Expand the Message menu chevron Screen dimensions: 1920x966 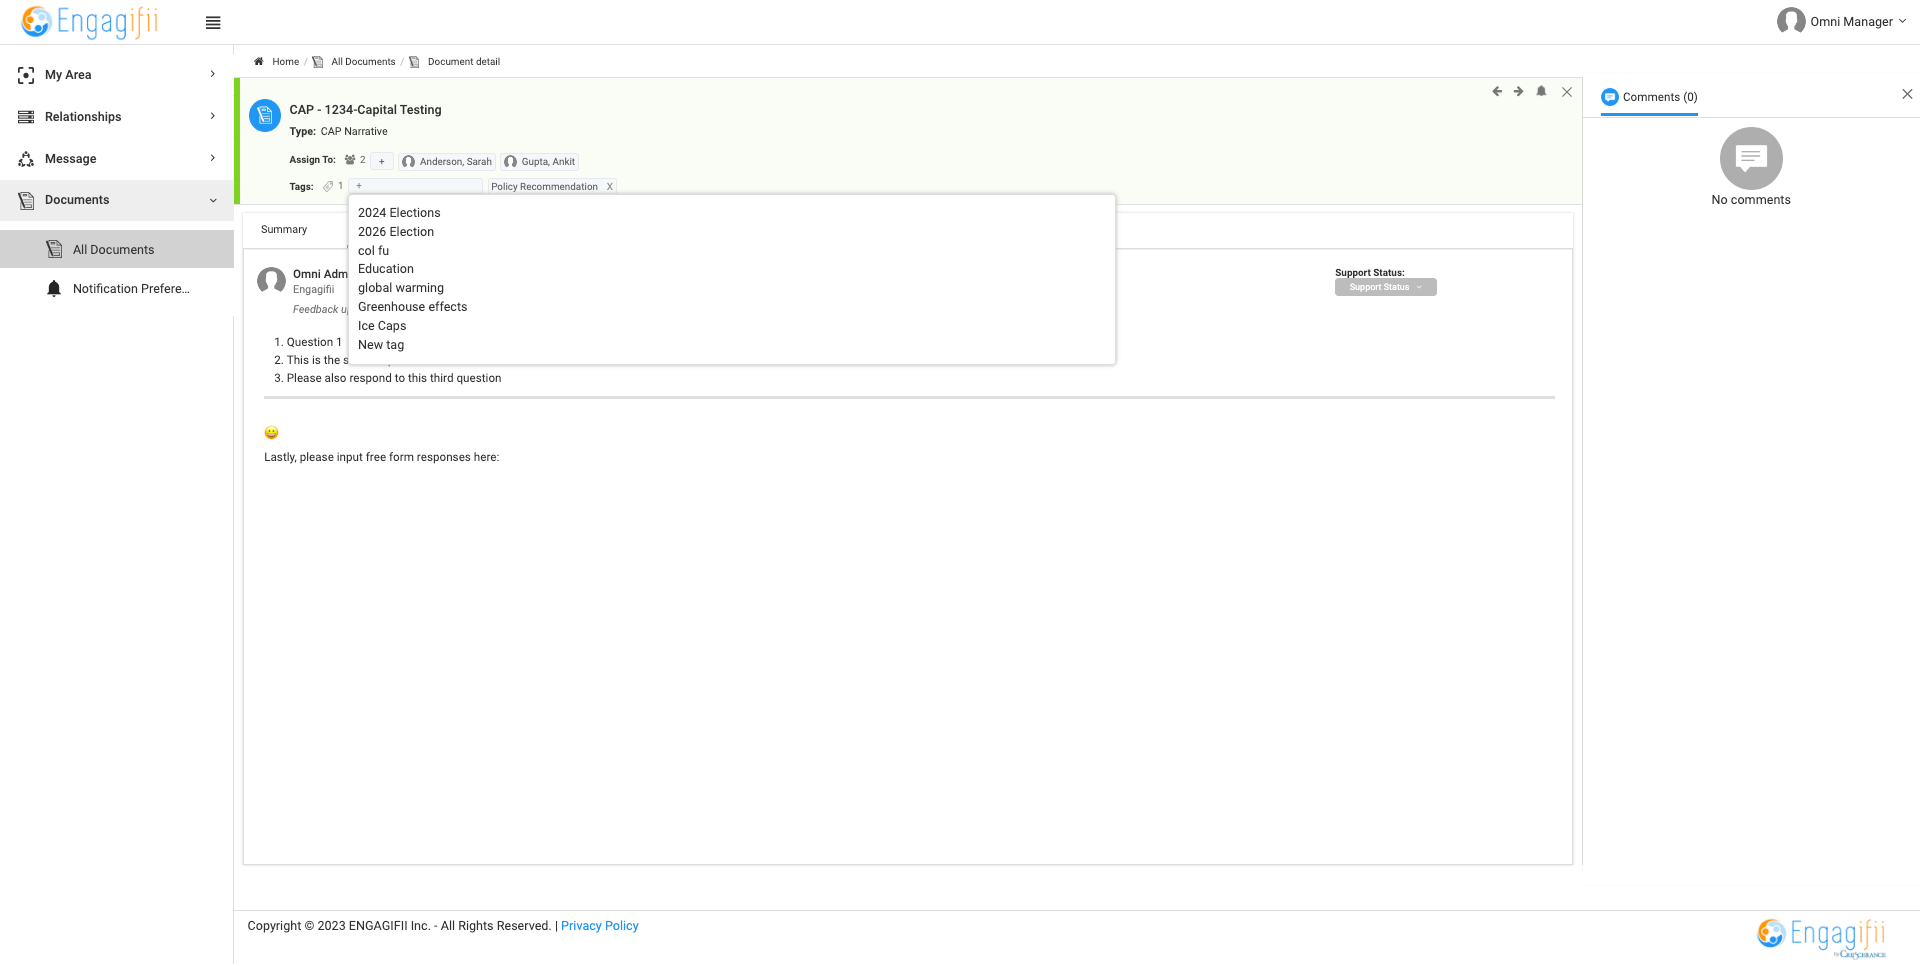[x=213, y=158]
